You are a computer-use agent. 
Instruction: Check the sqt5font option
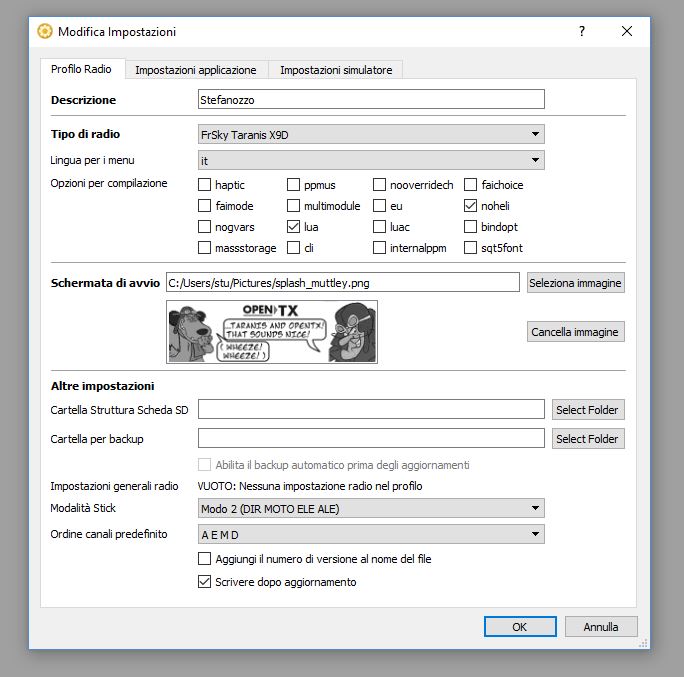coord(471,248)
